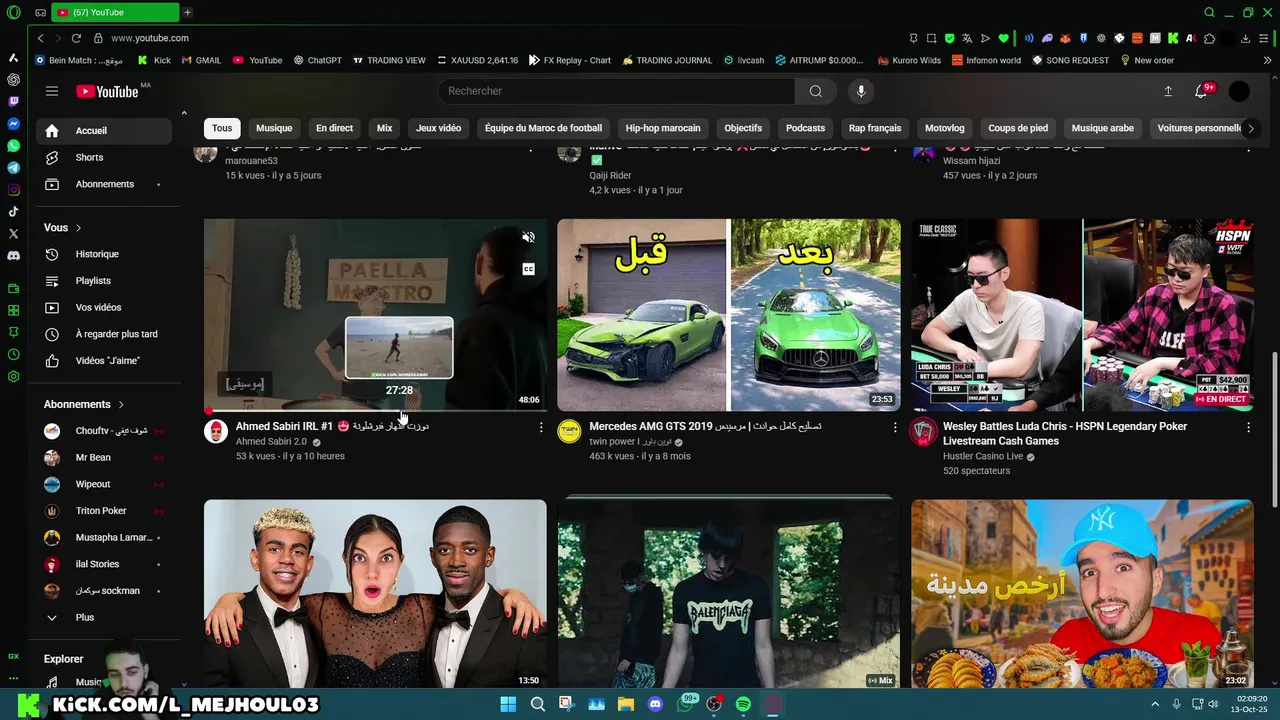Select the Musique filter chip
Image resolution: width=1280 pixels, height=720 pixels.
tap(274, 128)
